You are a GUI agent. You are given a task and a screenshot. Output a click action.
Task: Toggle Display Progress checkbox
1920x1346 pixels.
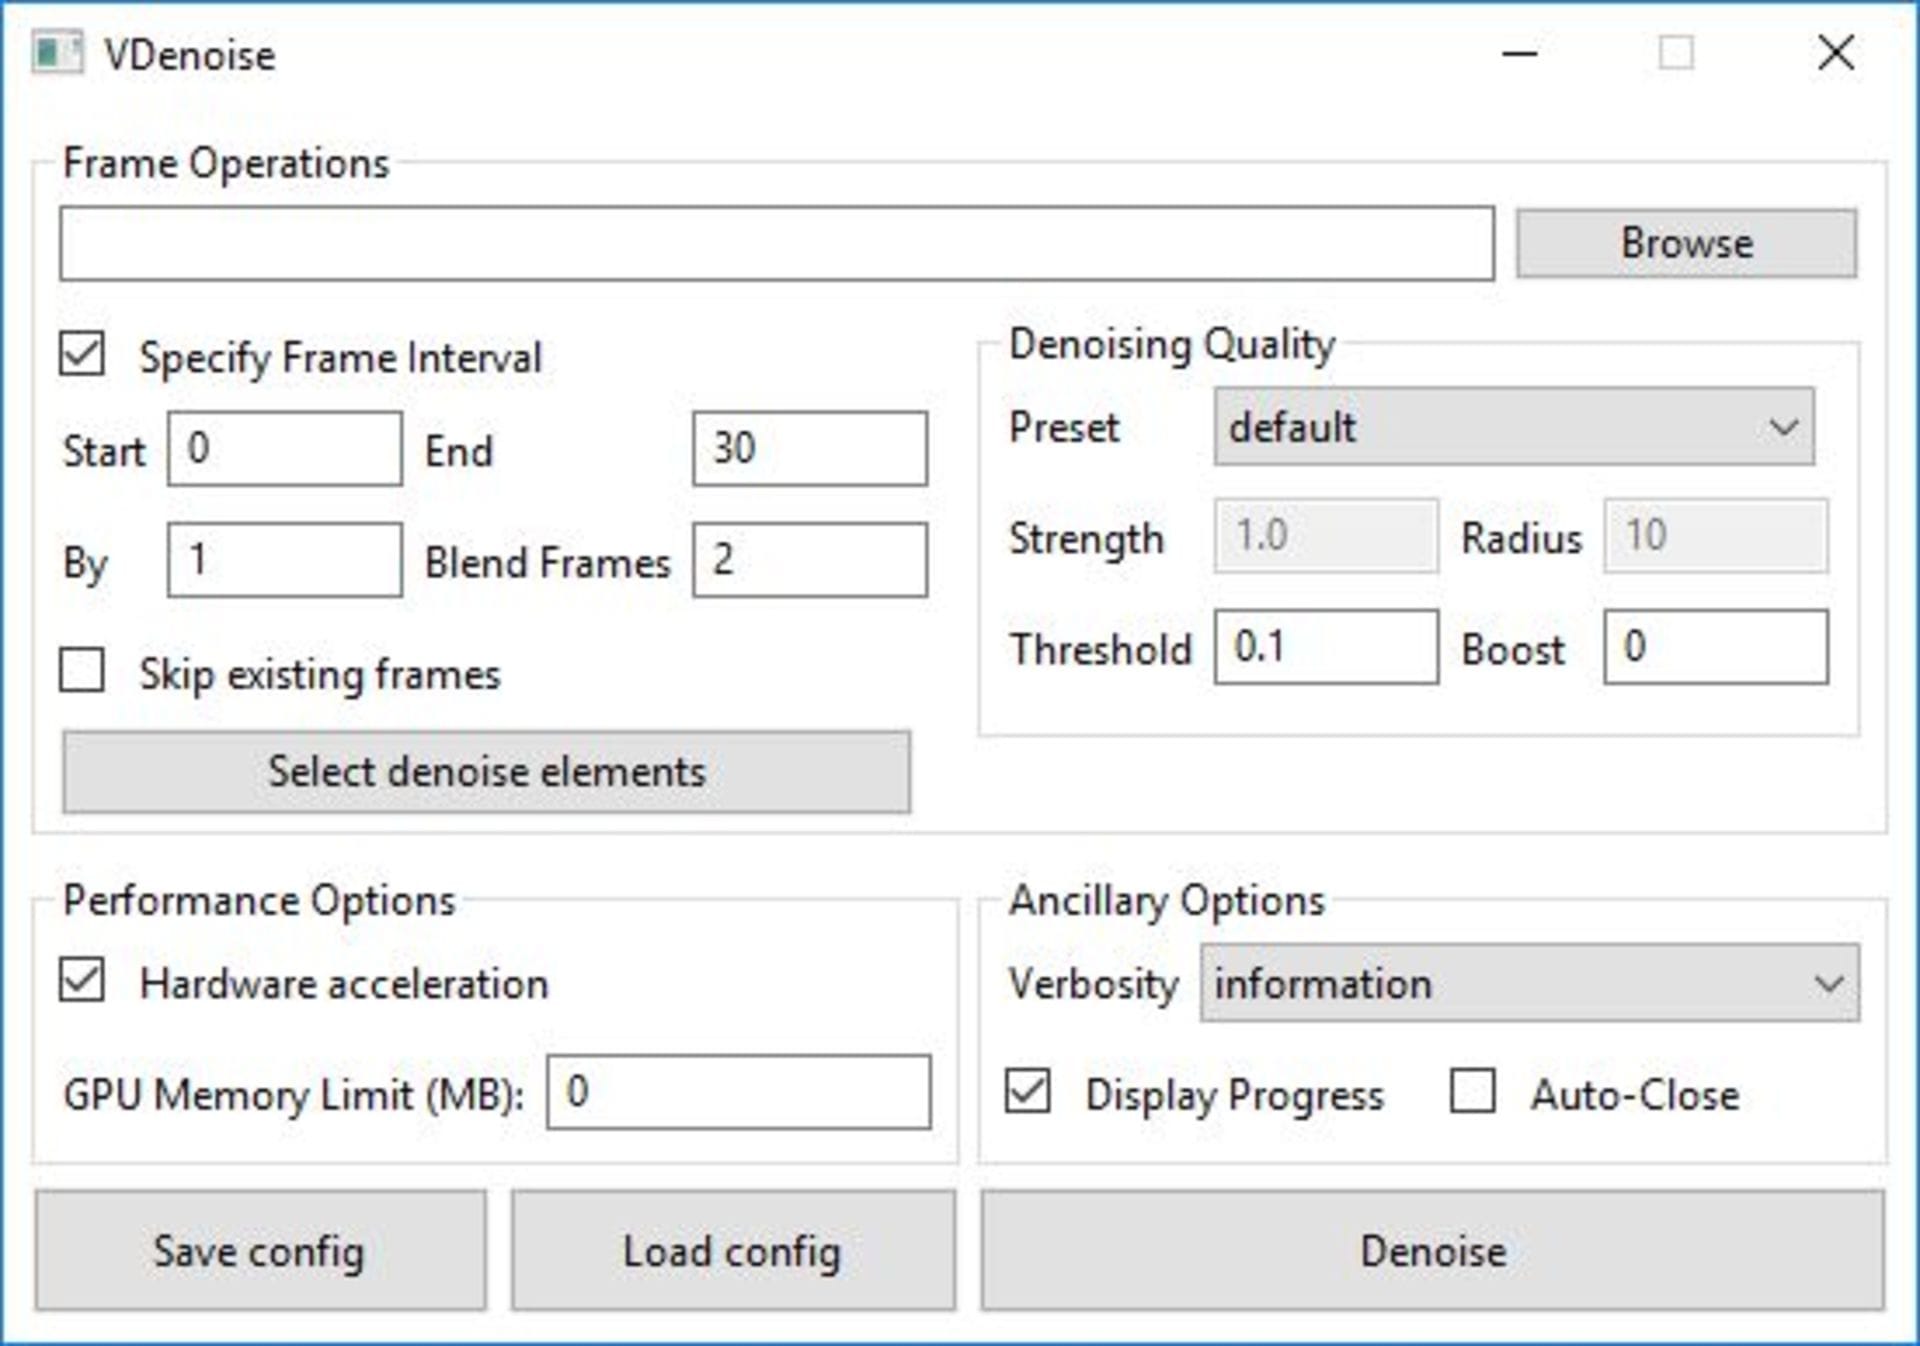[1028, 1091]
